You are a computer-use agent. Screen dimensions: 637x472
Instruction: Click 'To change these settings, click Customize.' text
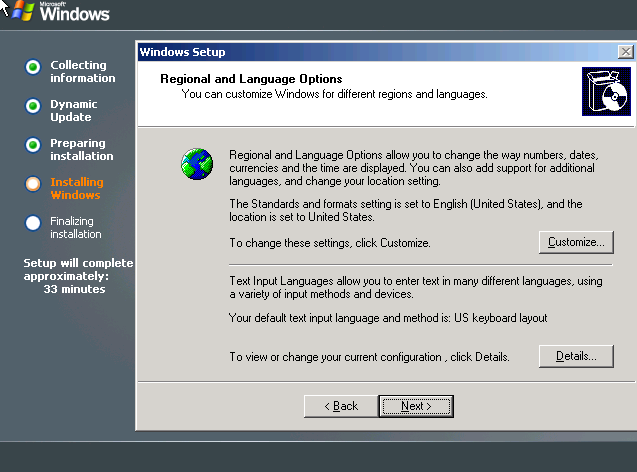click(x=330, y=243)
